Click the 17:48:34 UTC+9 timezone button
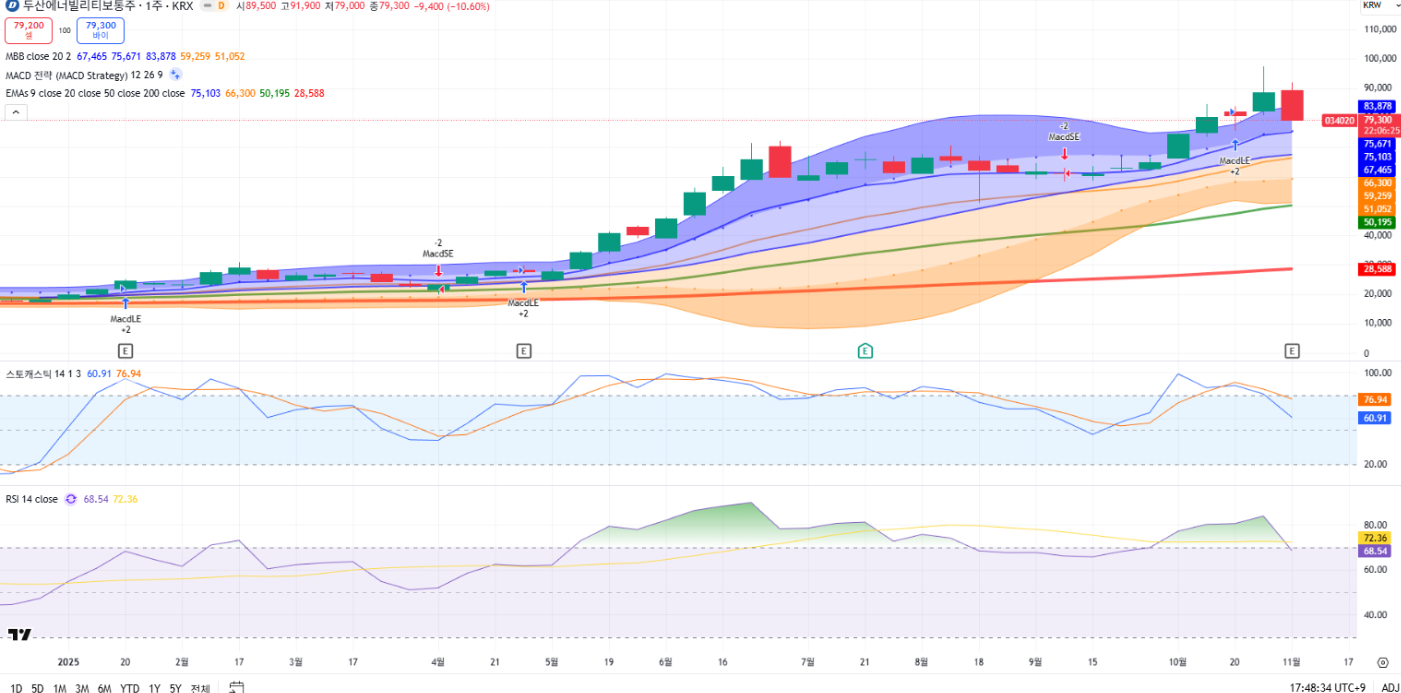The width and height of the screenshot is (1401, 693). [1328, 688]
